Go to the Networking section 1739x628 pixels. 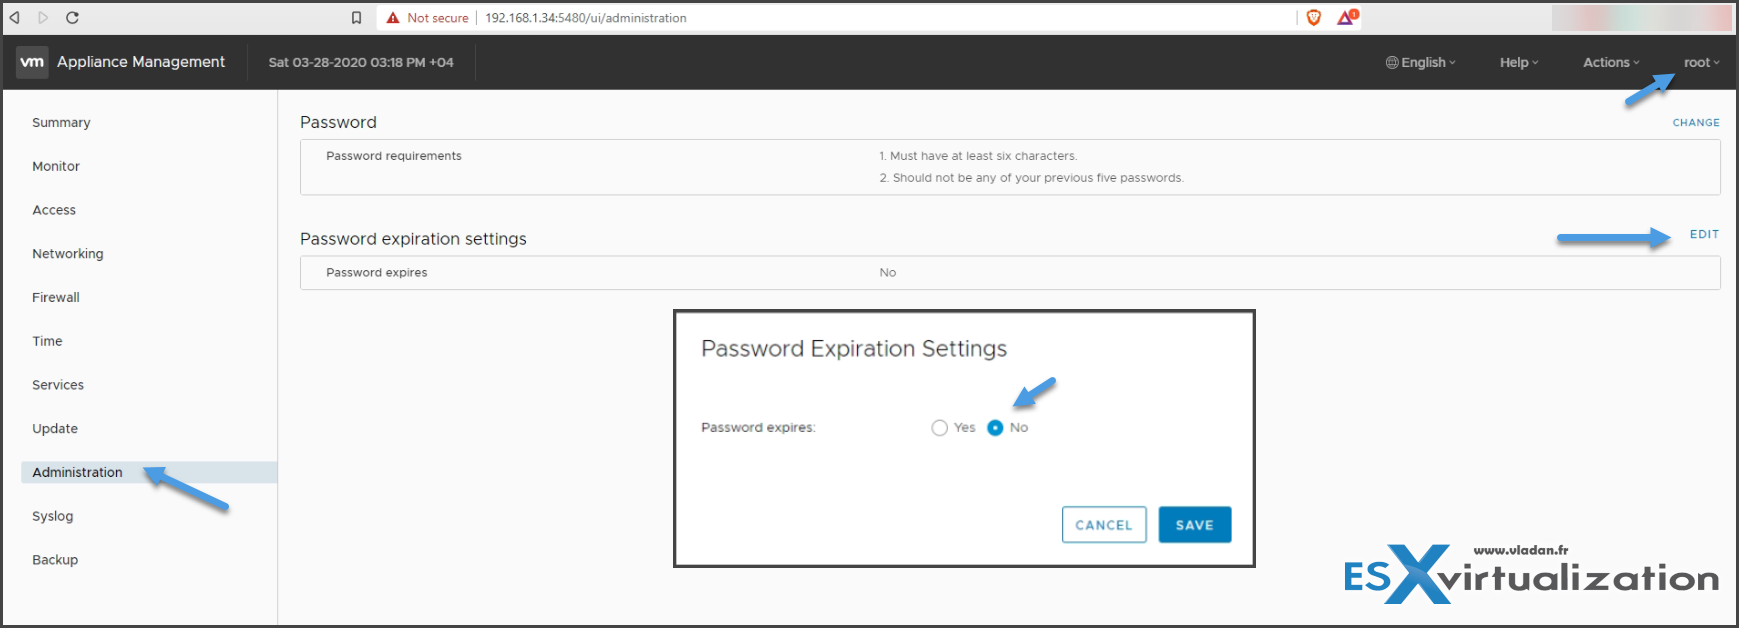pyautogui.click(x=67, y=254)
